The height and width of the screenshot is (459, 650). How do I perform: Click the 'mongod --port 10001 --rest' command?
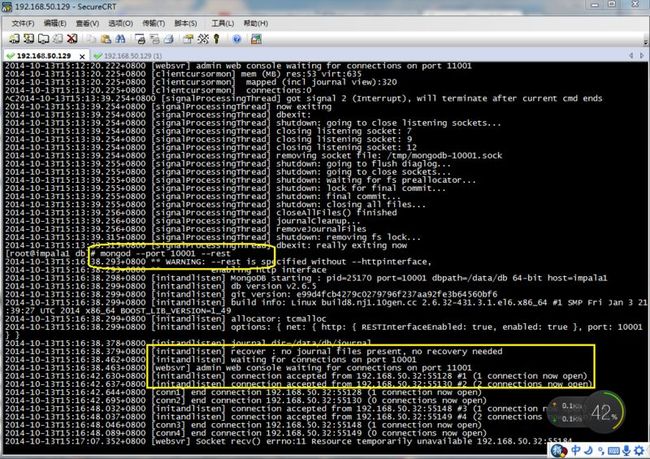click(x=165, y=253)
